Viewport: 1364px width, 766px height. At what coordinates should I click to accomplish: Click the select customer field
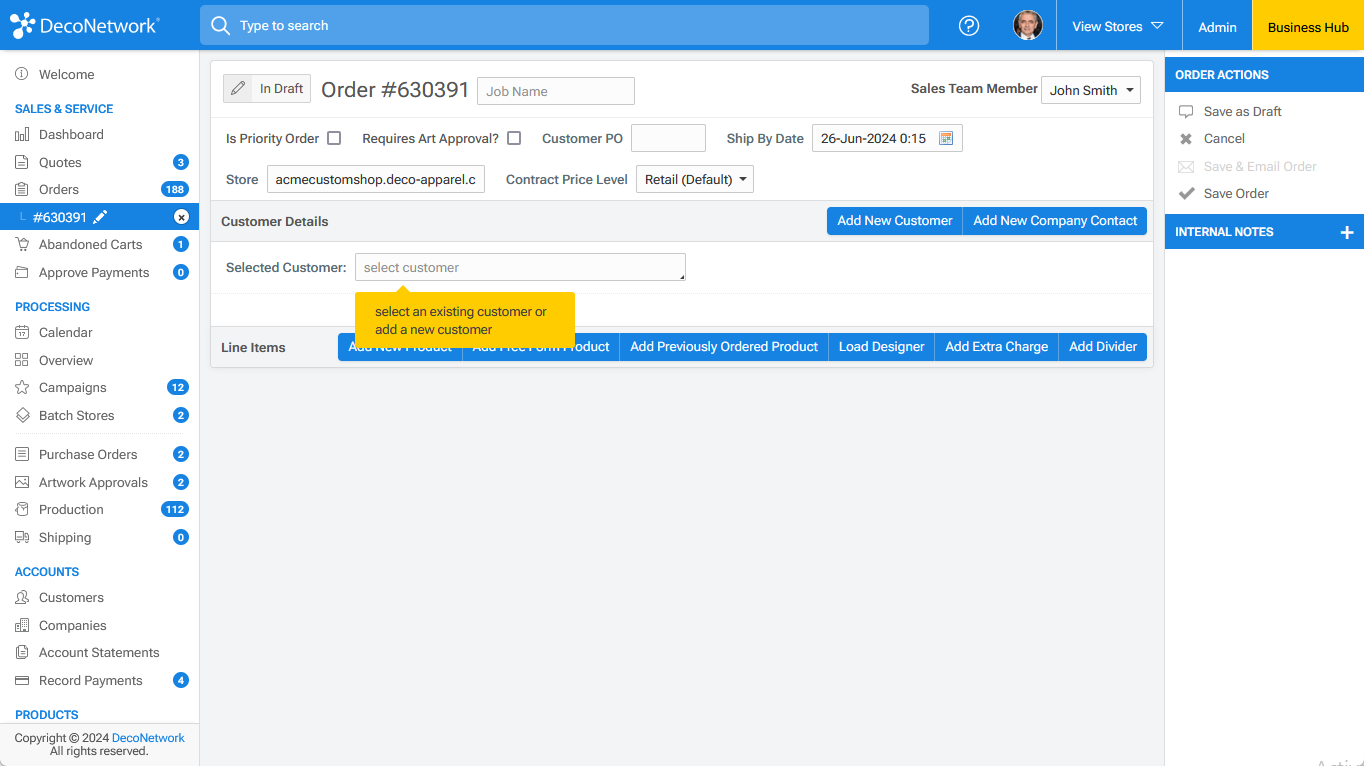(520, 267)
